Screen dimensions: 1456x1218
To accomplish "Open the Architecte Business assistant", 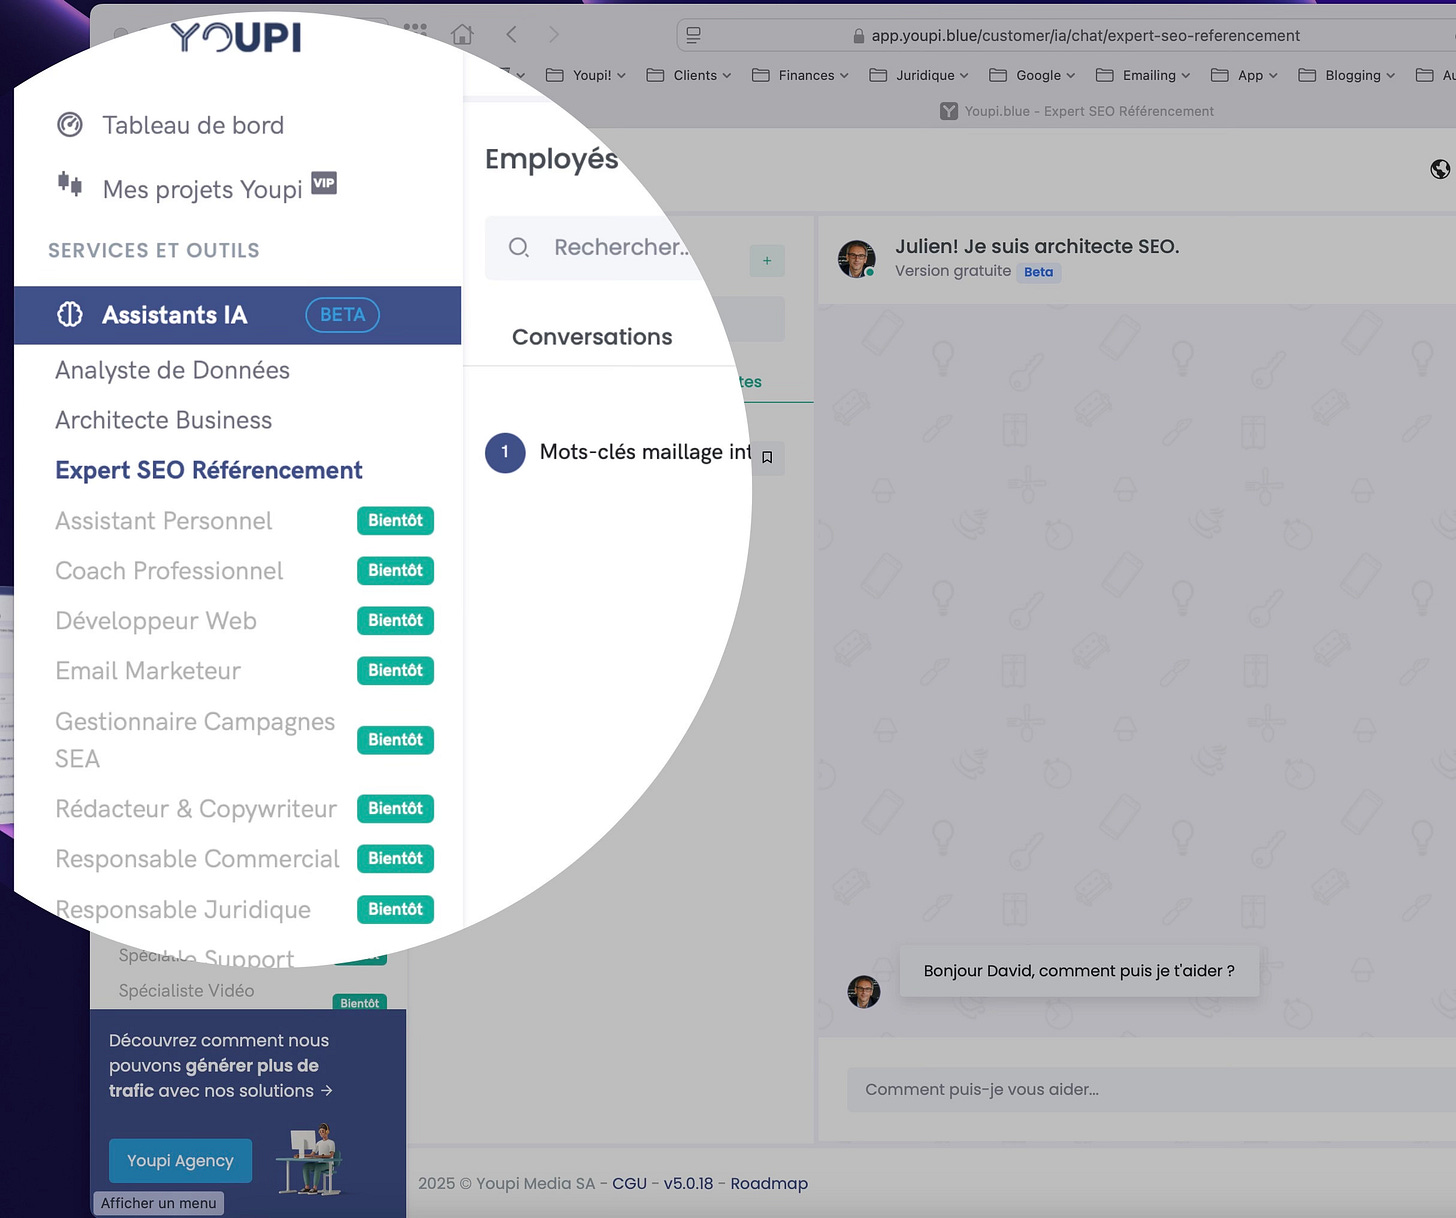I will 163,420.
